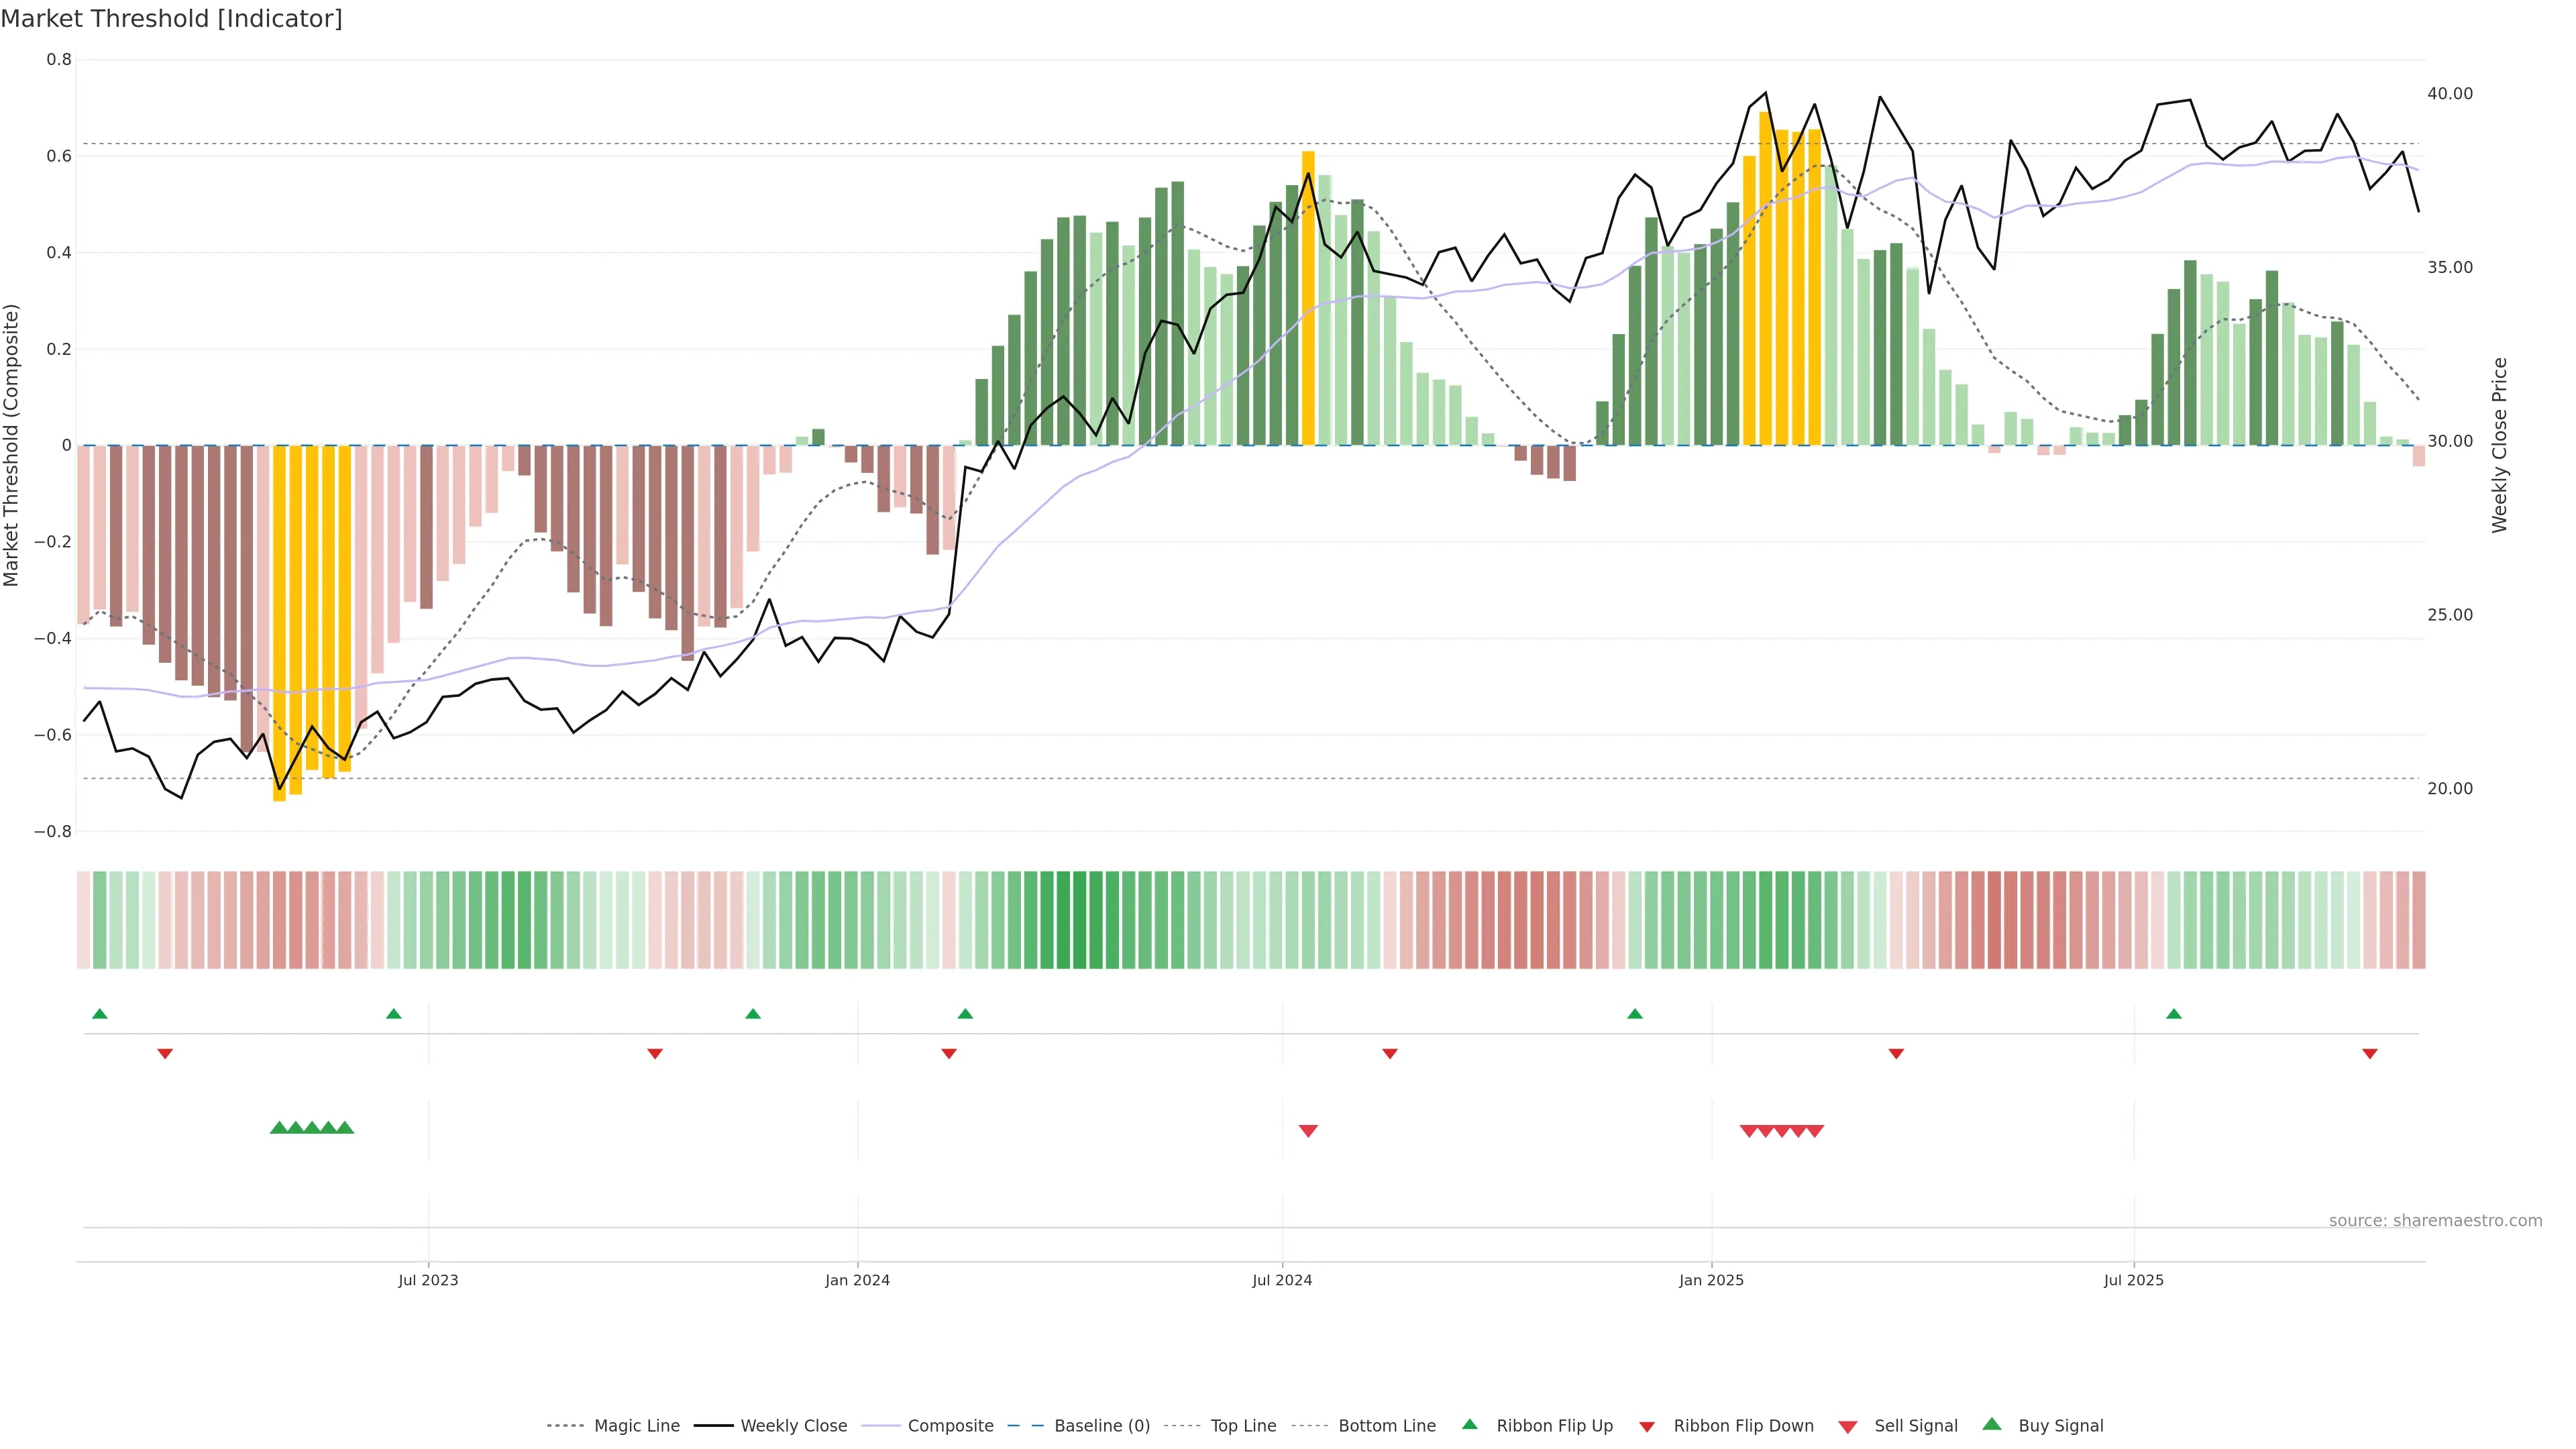
Task: Click the Market Threshold [Indicator] chart title
Action: (x=171, y=19)
